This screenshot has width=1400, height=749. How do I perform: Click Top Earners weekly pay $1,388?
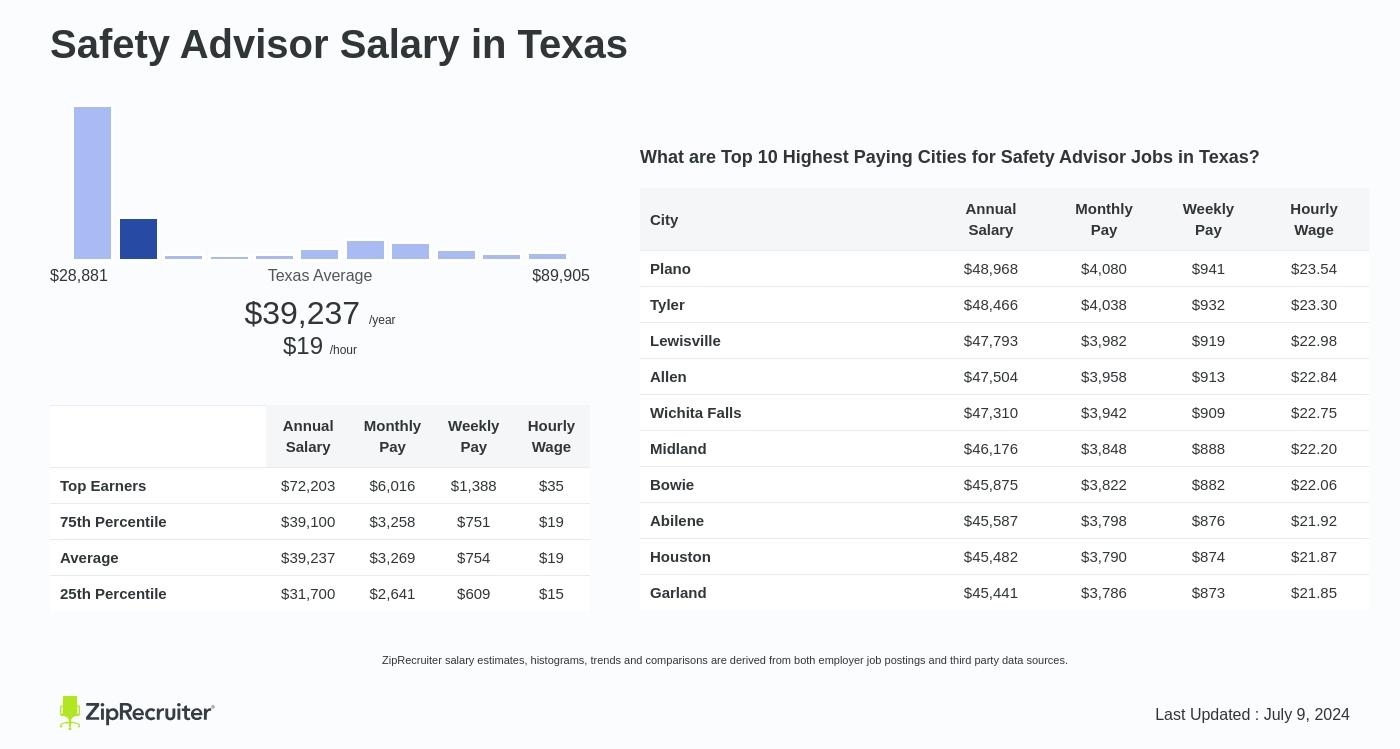(x=473, y=486)
